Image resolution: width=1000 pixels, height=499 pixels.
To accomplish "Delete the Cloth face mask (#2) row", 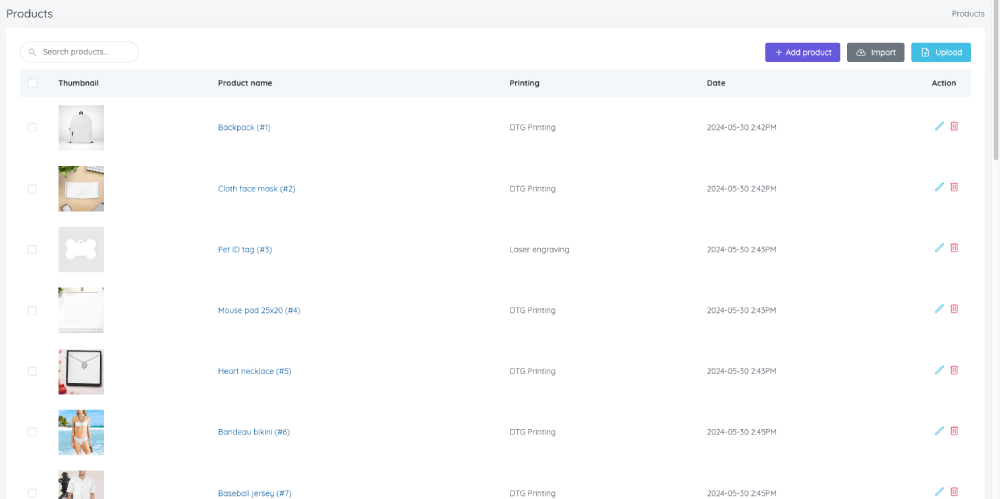I will [x=954, y=187].
